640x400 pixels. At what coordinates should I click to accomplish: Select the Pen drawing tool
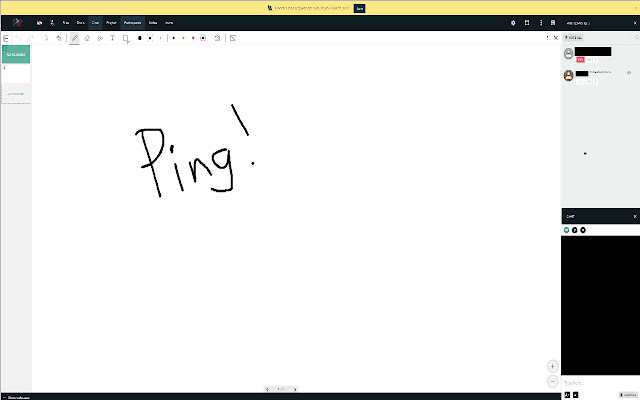coord(75,38)
